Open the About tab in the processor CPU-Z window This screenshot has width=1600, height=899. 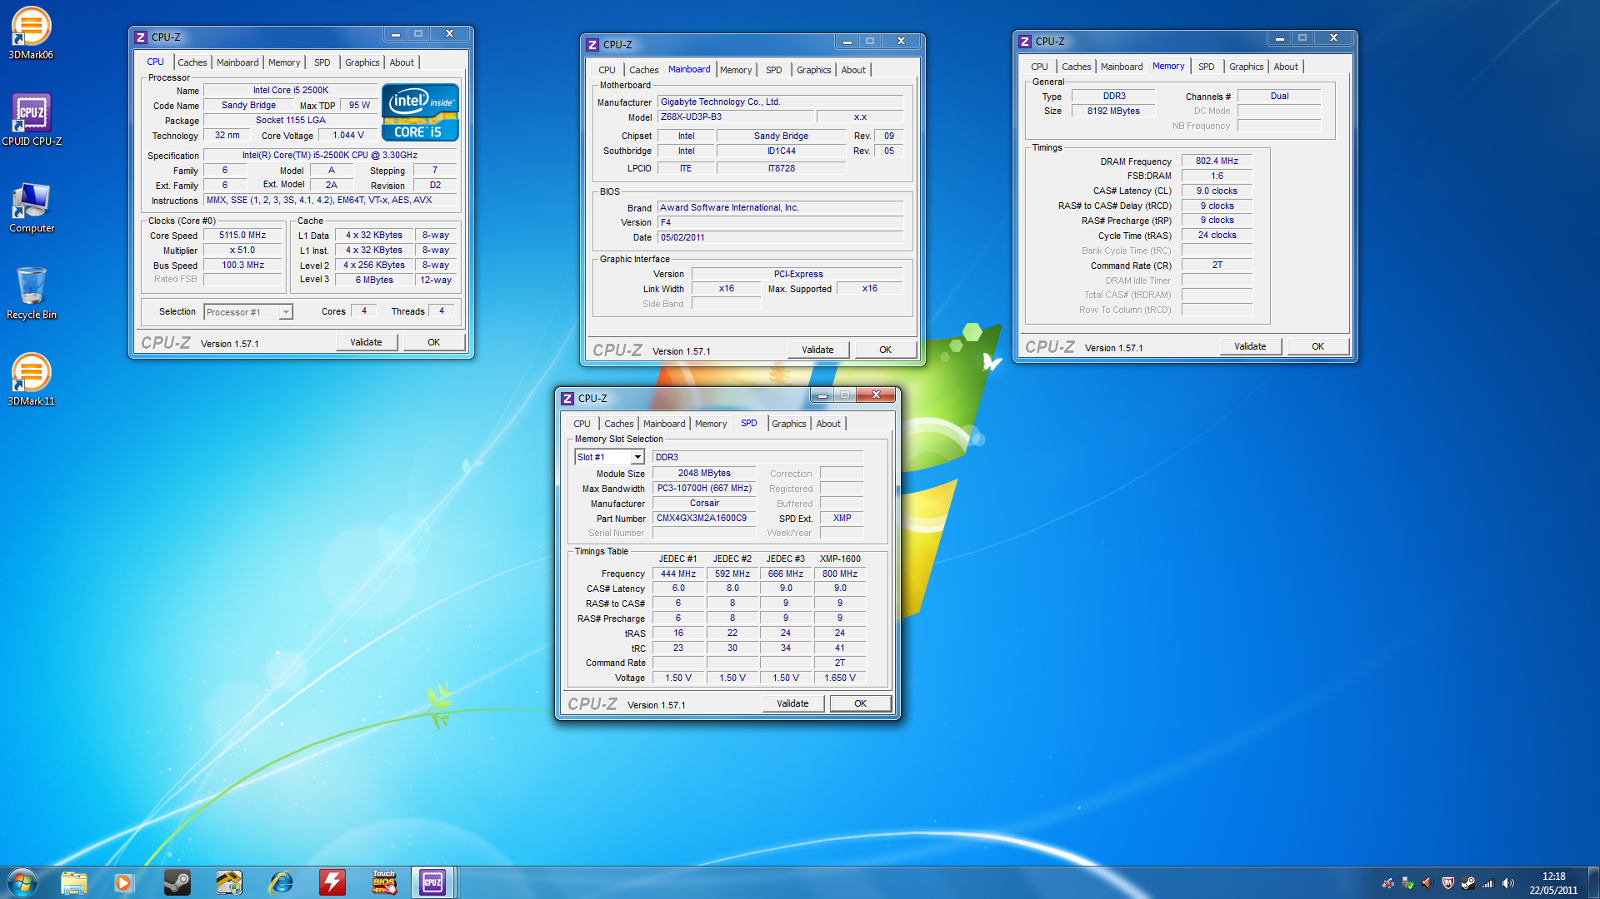[402, 62]
